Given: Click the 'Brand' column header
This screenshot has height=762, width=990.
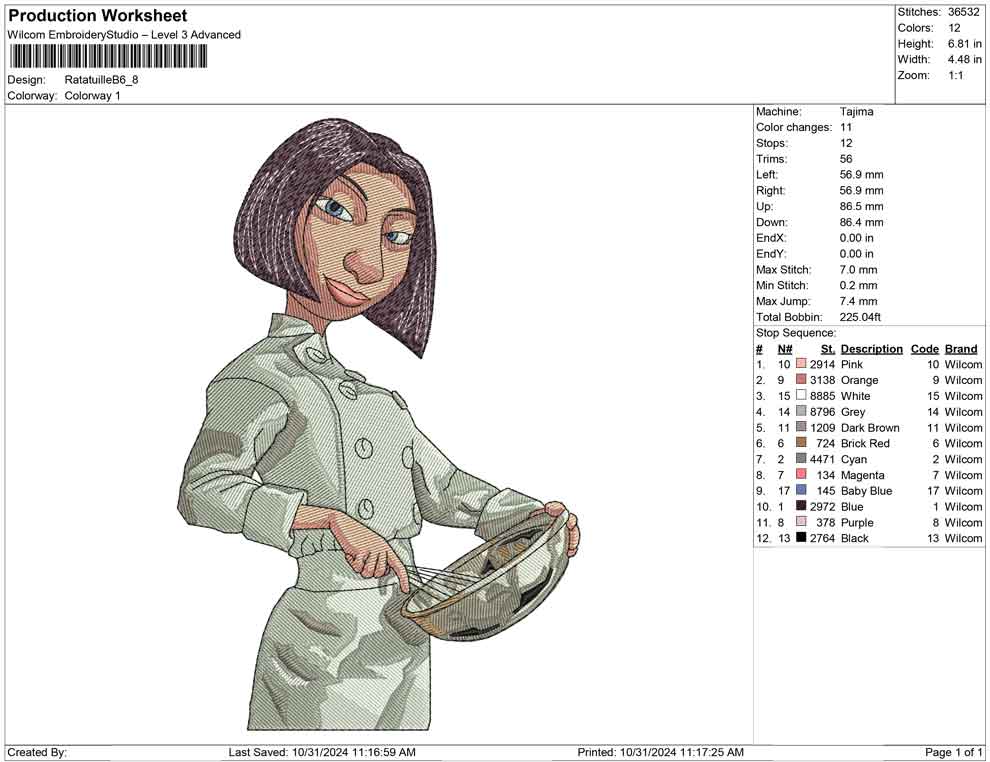Looking at the screenshot, I should pos(960,348).
